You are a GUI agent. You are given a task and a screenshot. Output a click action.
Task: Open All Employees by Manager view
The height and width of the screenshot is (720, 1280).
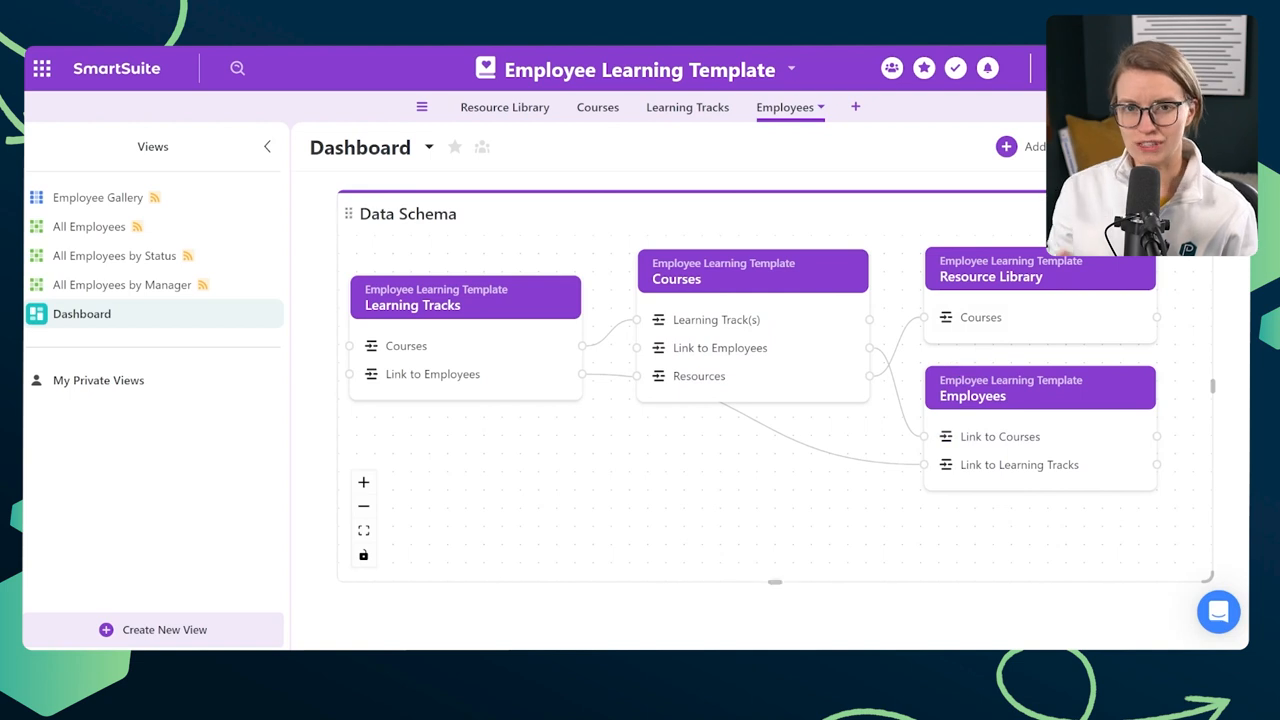pos(122,285)
